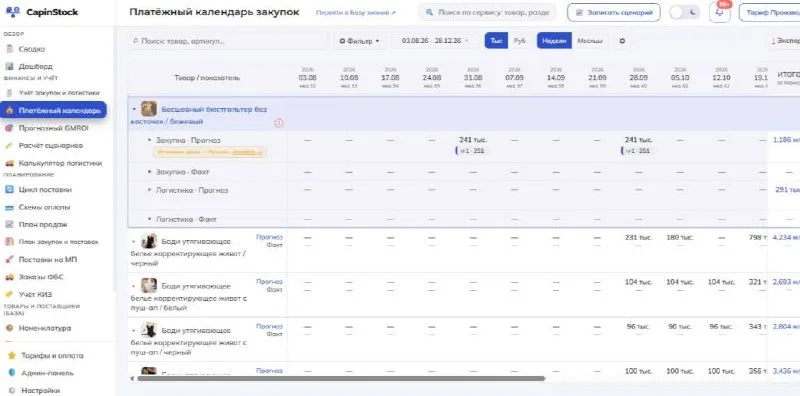This screenshot has height=396, width=800.
Task: Click red warning icon on бюстгальтер row
Action: pyautogui.click(x=279, y=123)
